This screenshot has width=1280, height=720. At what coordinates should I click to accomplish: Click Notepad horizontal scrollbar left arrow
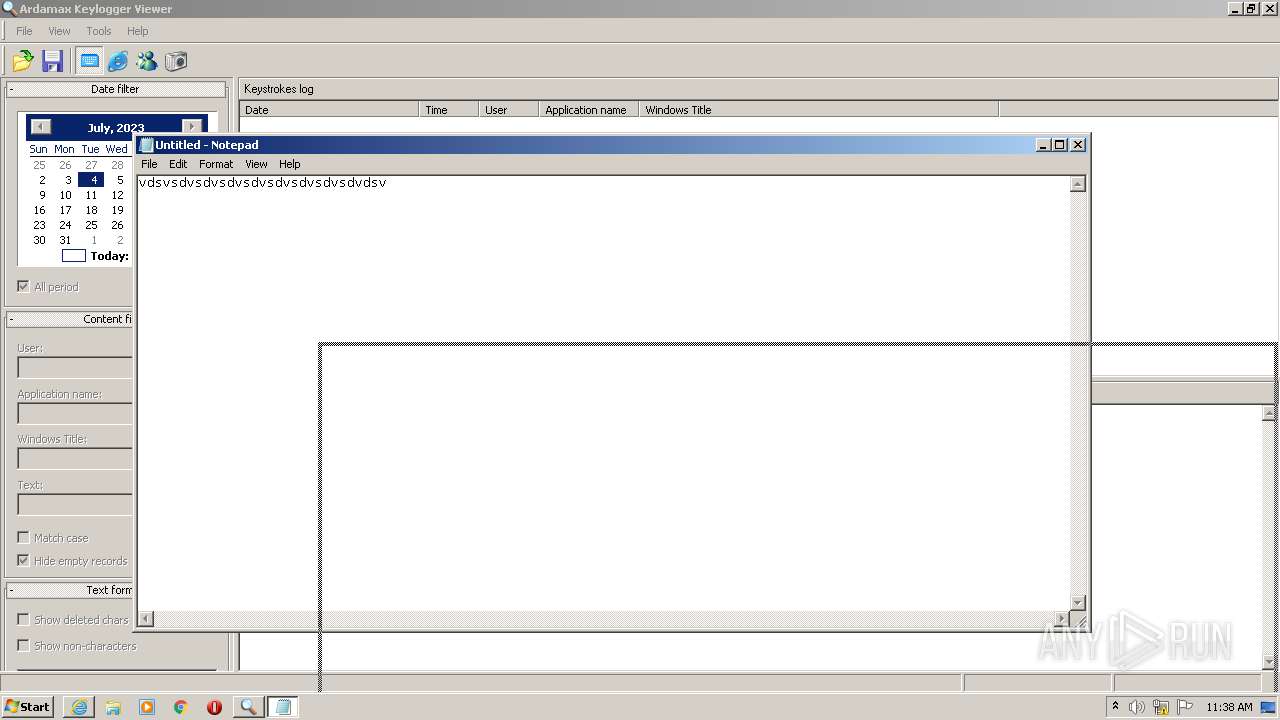(146, 619)
